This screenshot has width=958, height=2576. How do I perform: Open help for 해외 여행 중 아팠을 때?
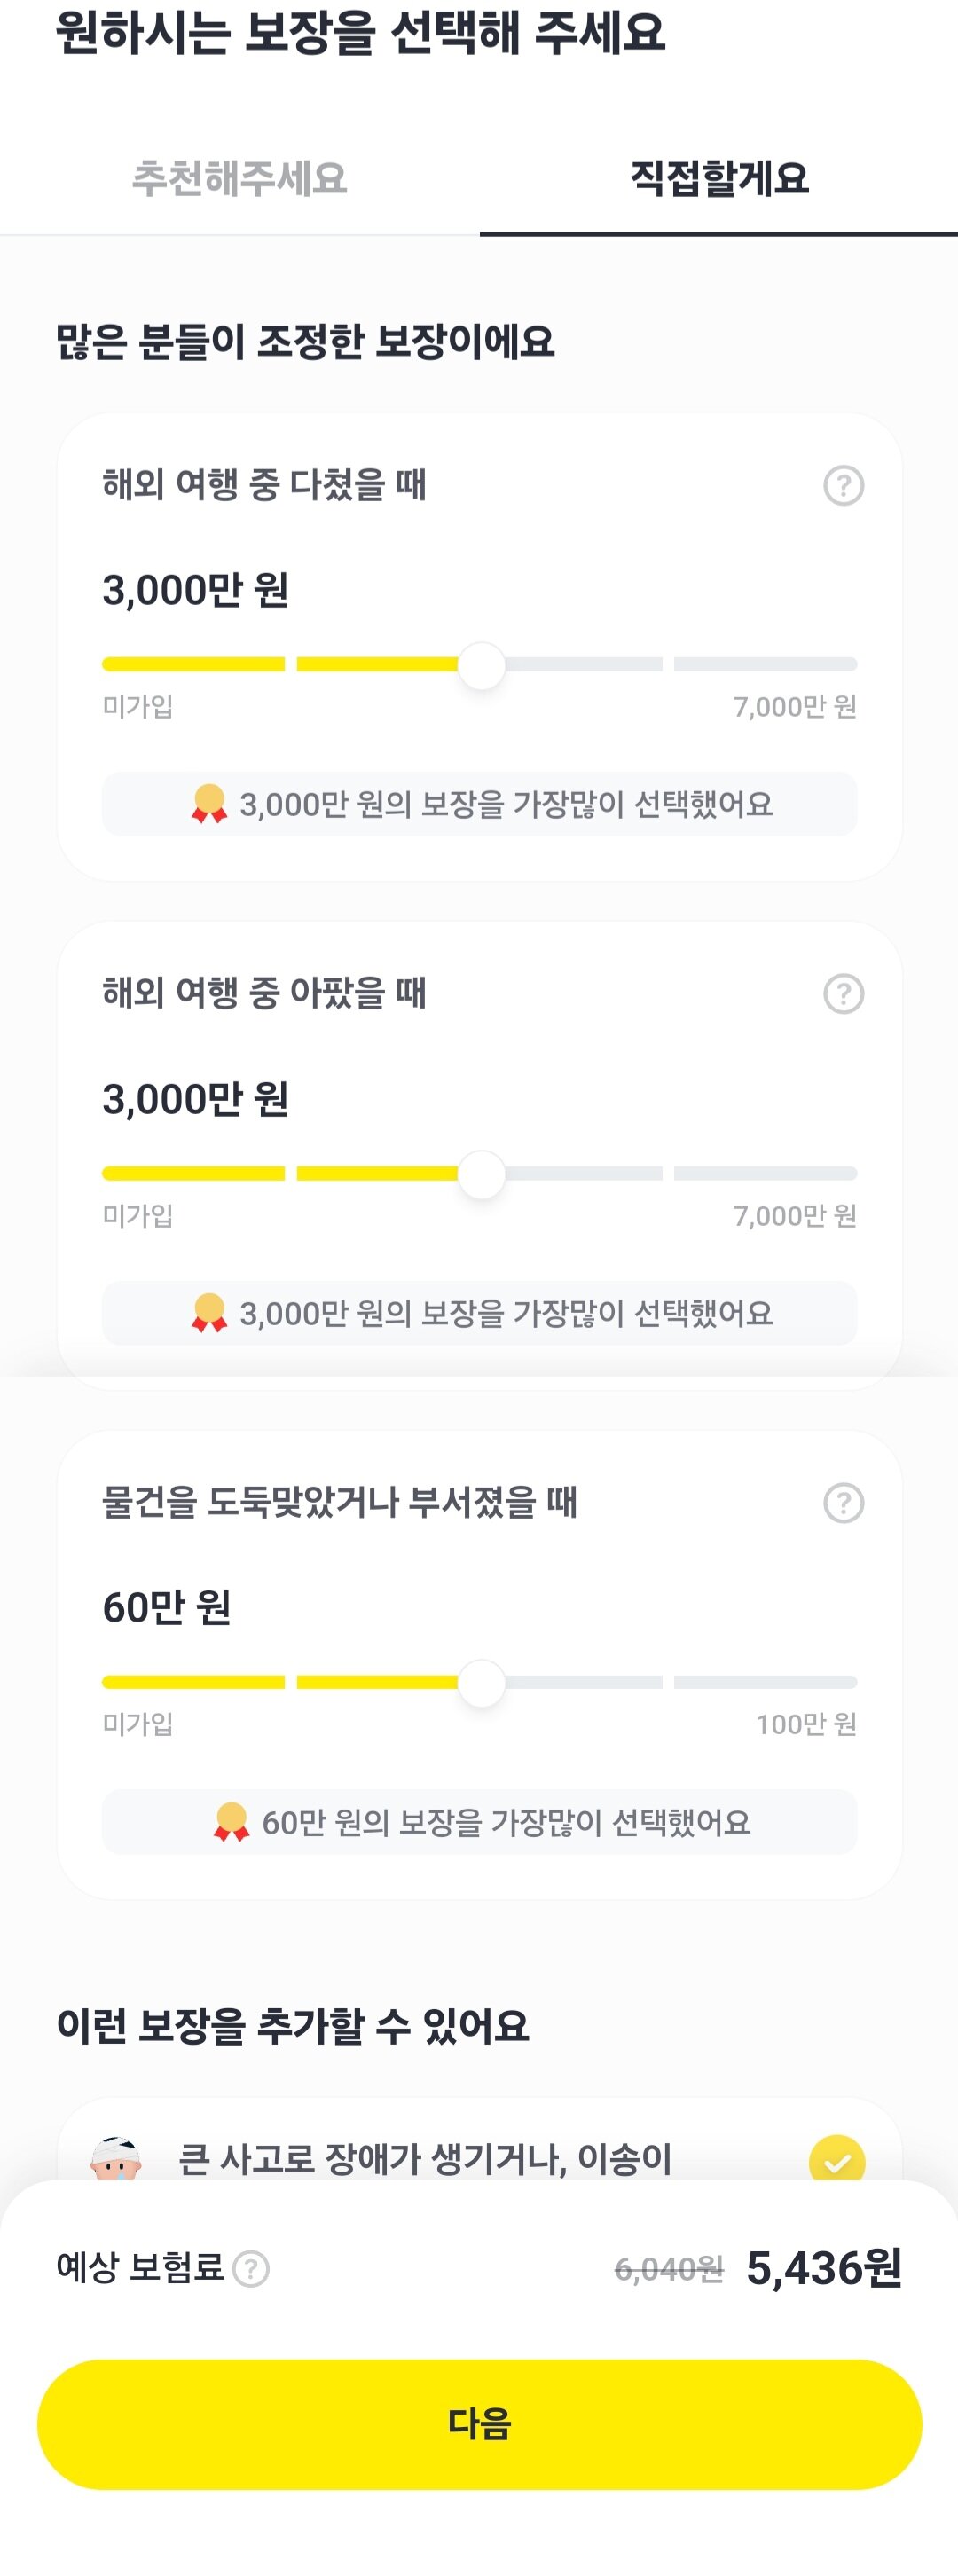point(843,994)
